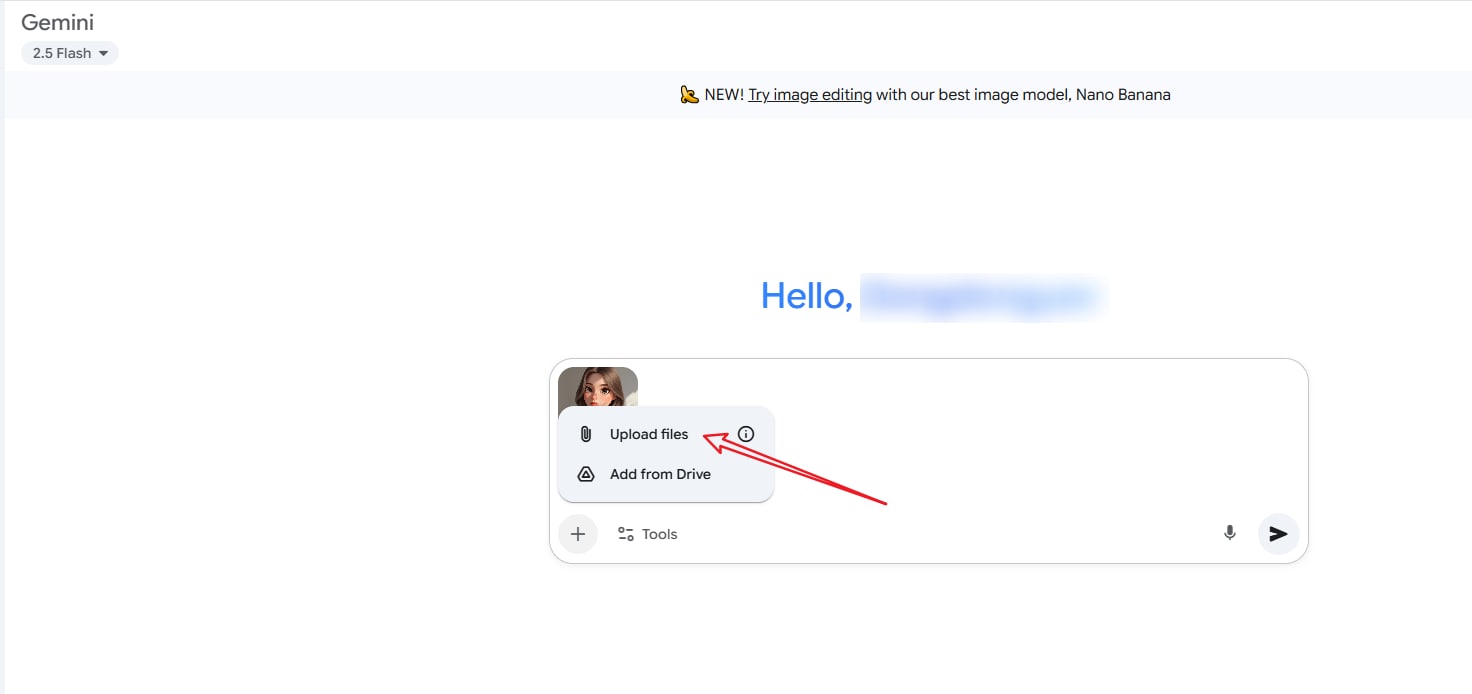The width and height of the screenshot is (1472, 694).
Task: Click the Hello greeting text
Action: pyautogui.click(x=807, y=296)
